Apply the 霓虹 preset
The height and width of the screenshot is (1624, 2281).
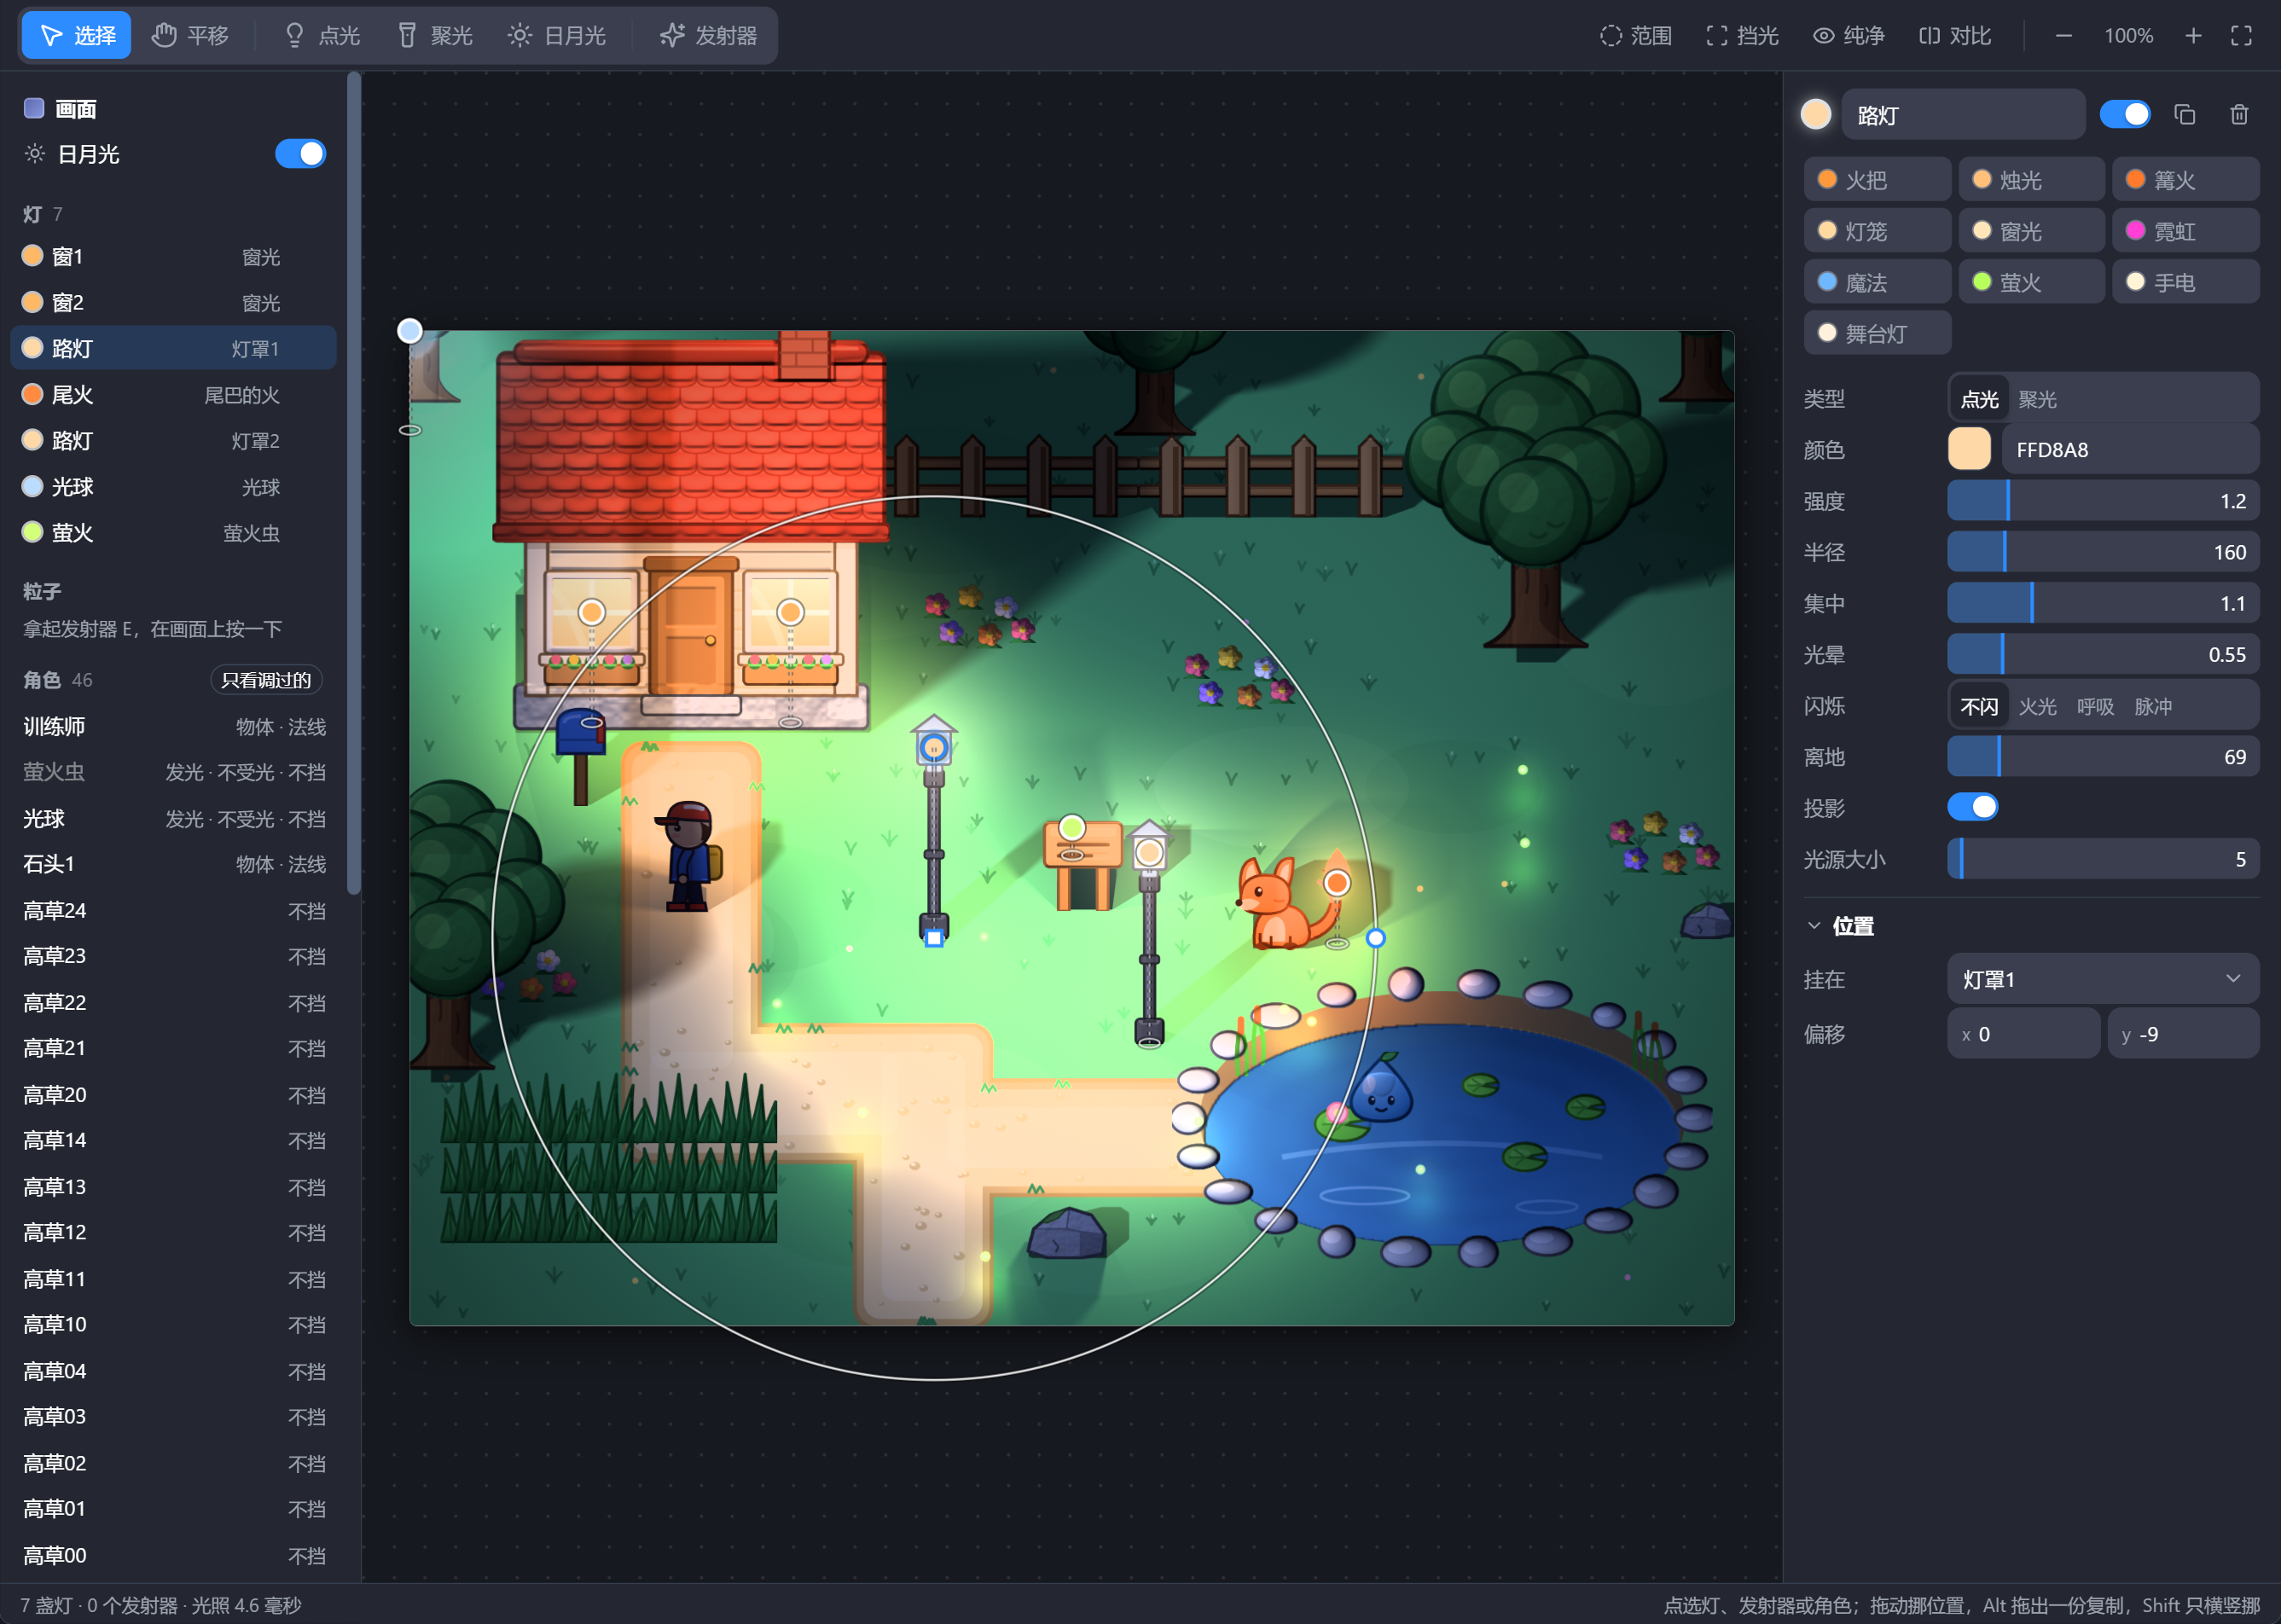click(x=2185, y=231)
